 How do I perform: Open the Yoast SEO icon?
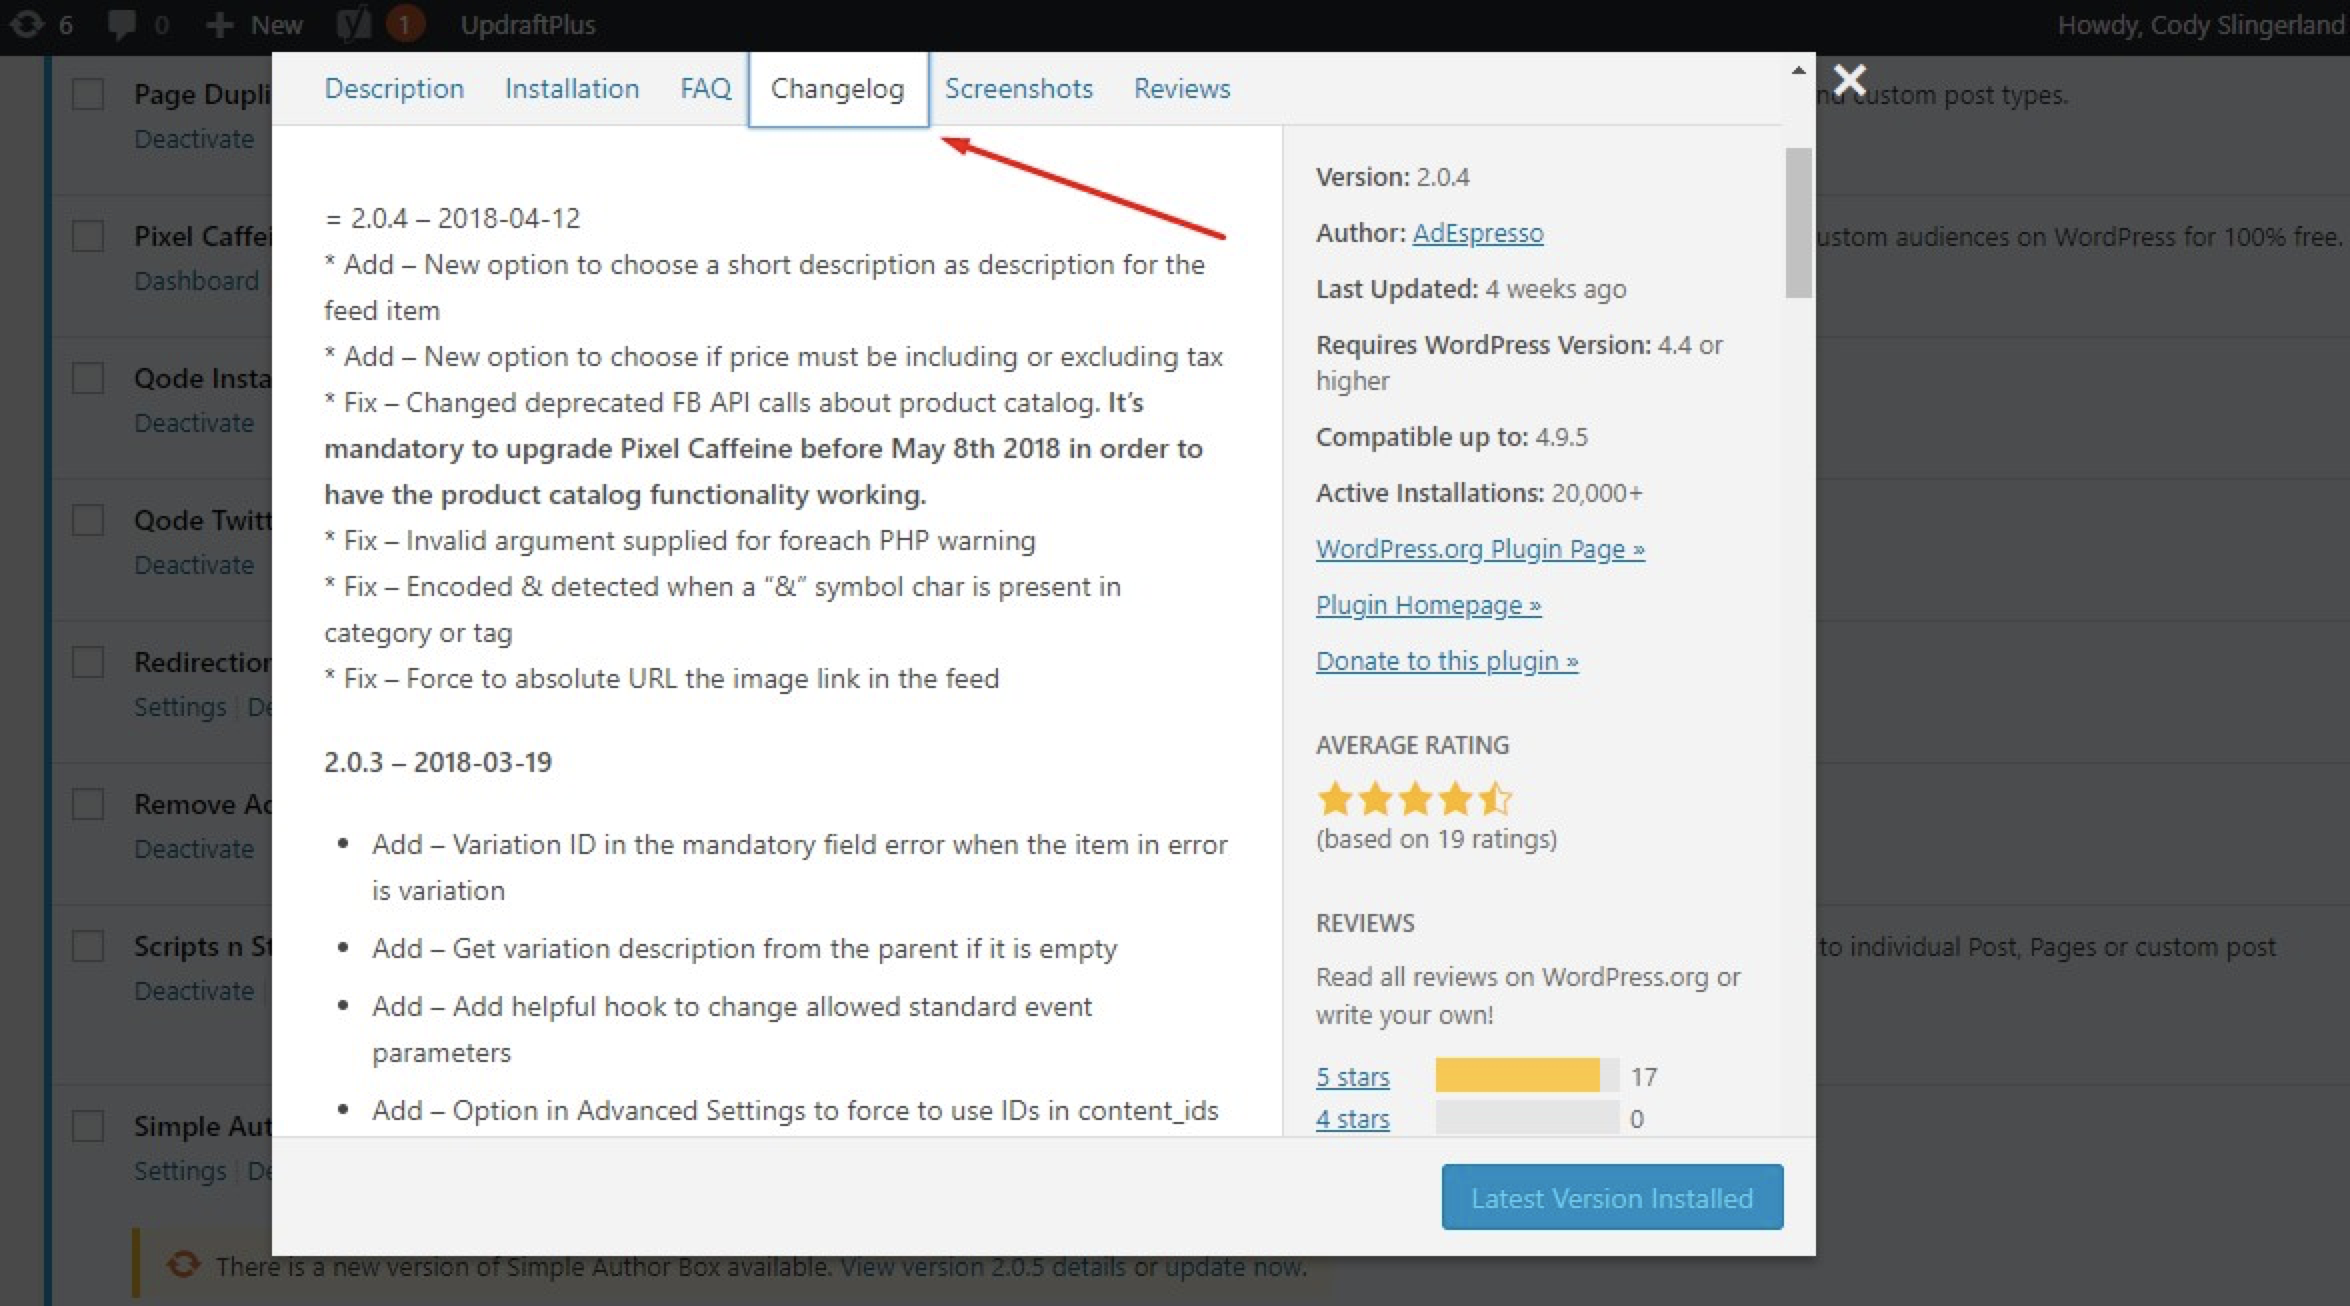coord(353,24)
